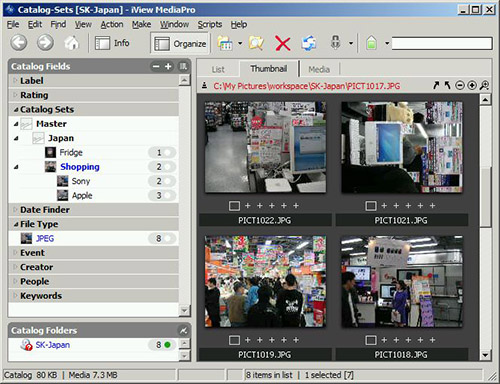Select the Apple catalog set

82,195
